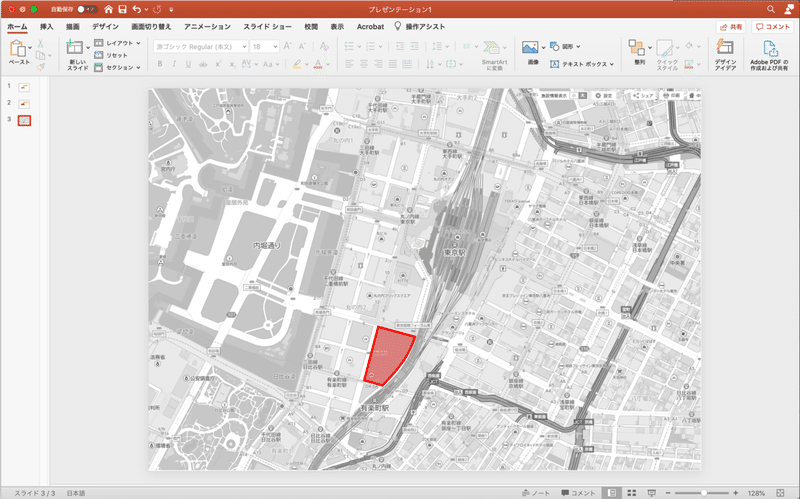Image resolution: width=800 pixels, height=499 pixels.
Task: Click the zoom in plus button
Action: (735, 493)
